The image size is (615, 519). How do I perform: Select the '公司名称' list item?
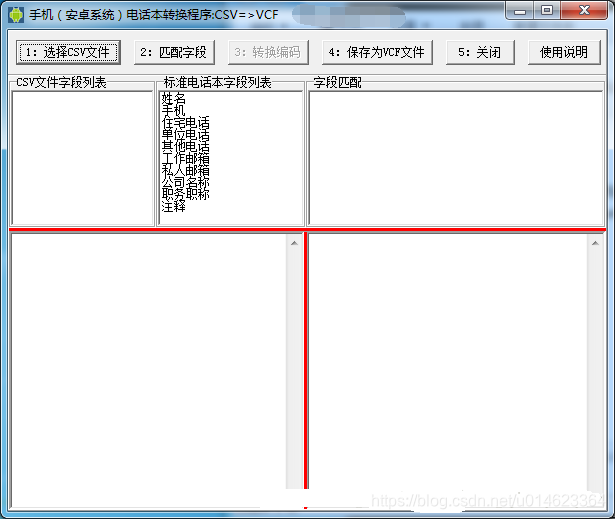point(185,182)
